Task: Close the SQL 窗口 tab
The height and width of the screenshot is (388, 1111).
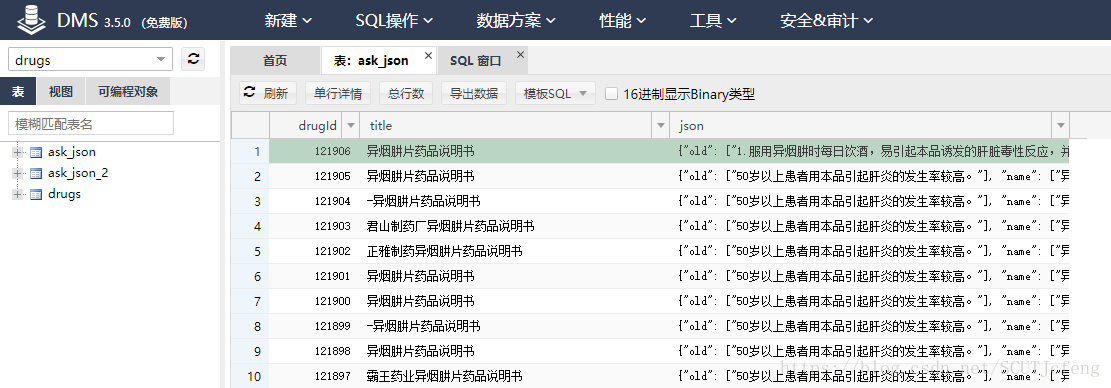Action: (x=520, y=55)
